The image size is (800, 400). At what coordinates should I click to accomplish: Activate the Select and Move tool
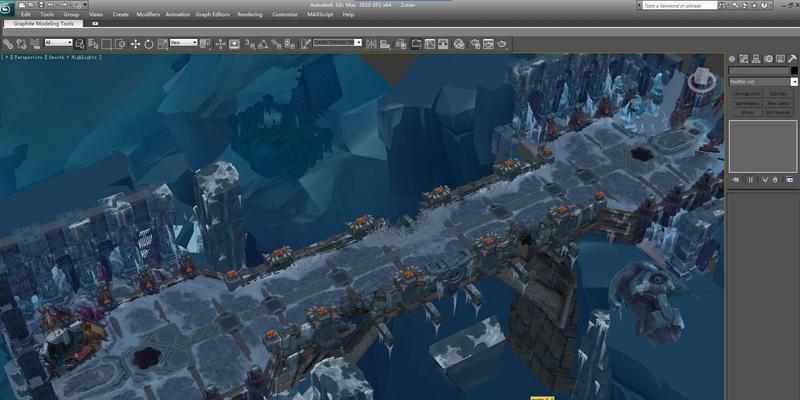click(x=135, y=44)
